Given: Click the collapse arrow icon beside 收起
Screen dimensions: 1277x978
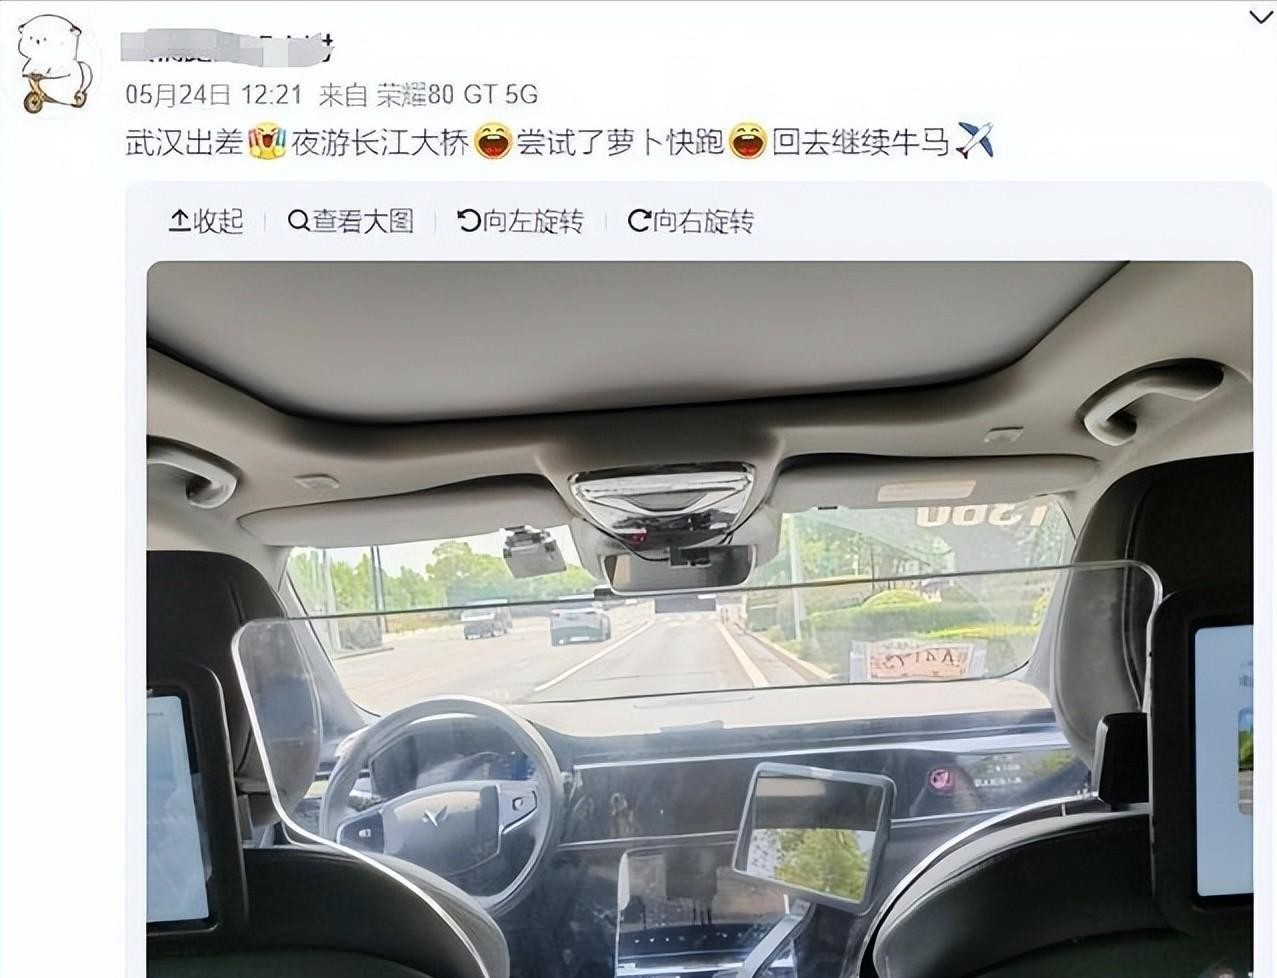Looking at the screenshot, I should pos(178,220).
